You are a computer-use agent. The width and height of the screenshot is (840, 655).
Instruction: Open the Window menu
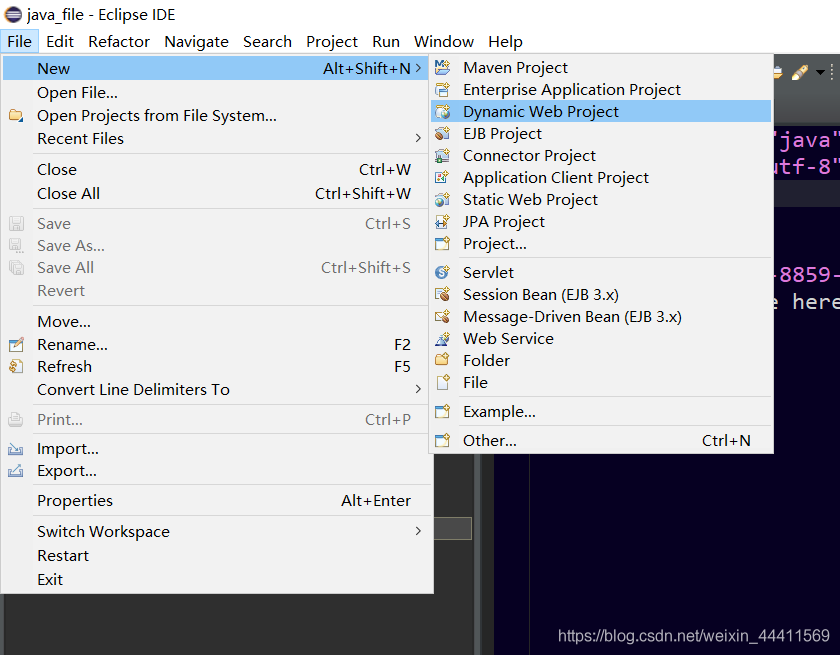[x=444, y=41]
